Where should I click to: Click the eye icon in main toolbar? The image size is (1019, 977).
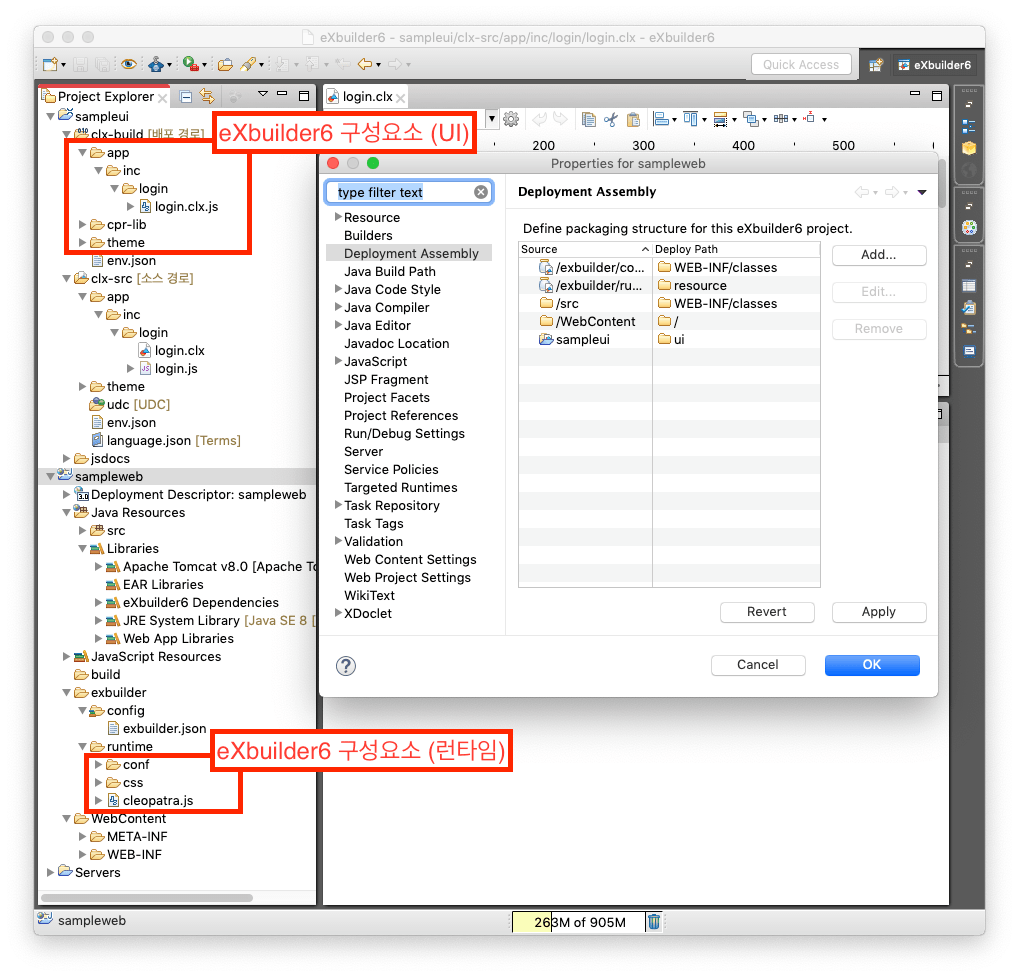point(128,65)
